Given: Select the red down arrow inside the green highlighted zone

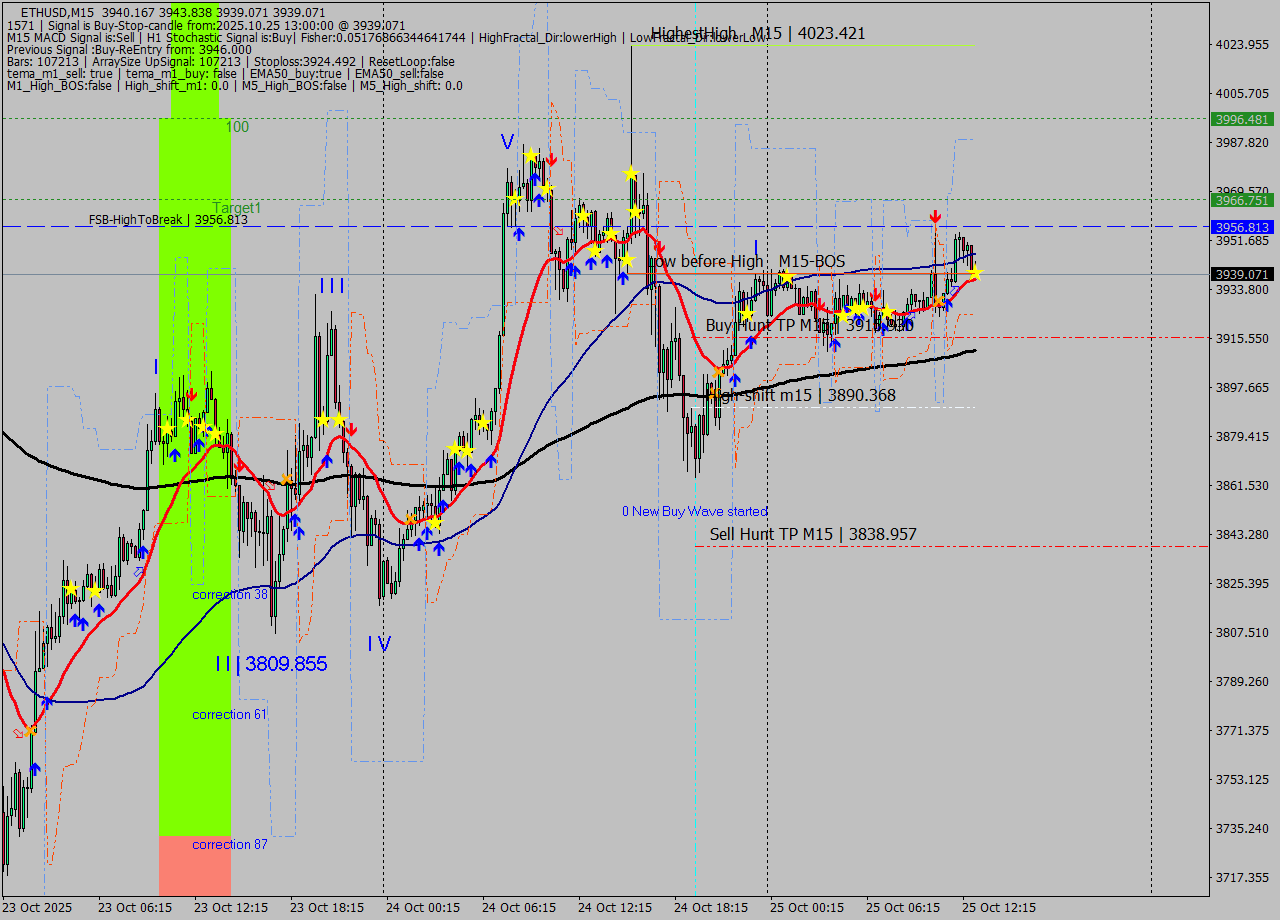Looking at the screenshot, I should [192, 394].
